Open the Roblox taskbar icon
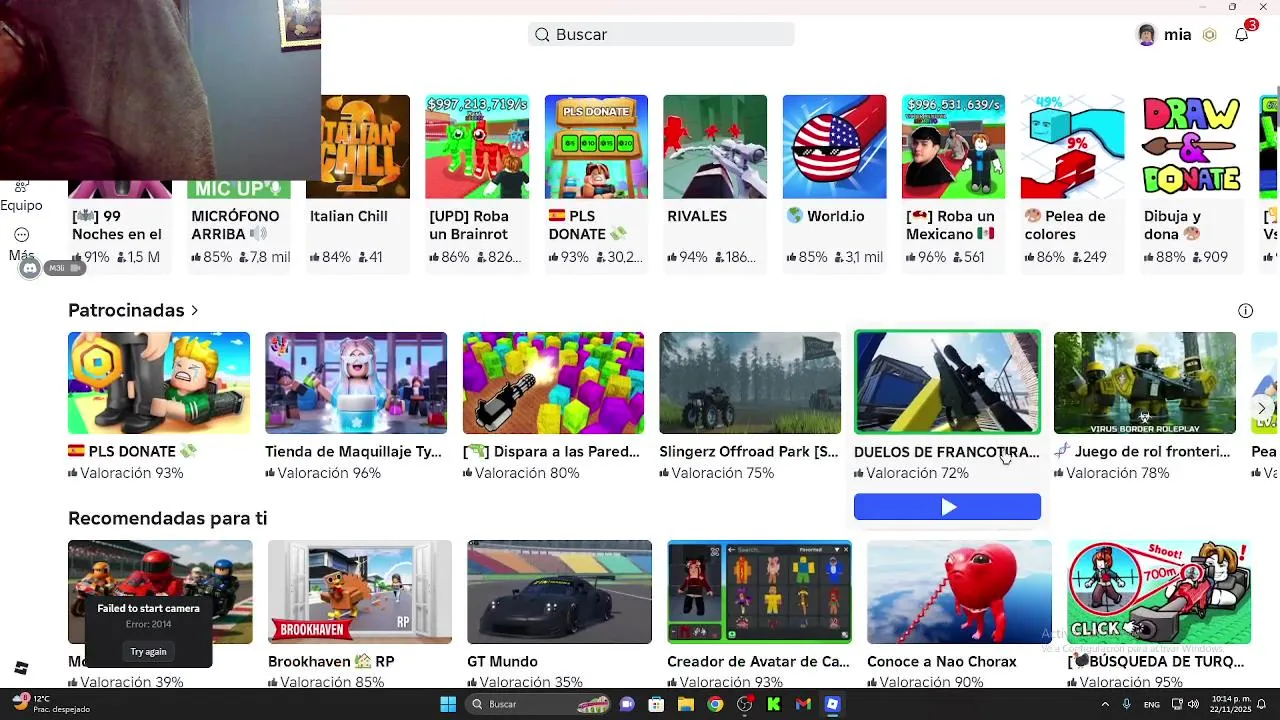 (x=832, y=704)
